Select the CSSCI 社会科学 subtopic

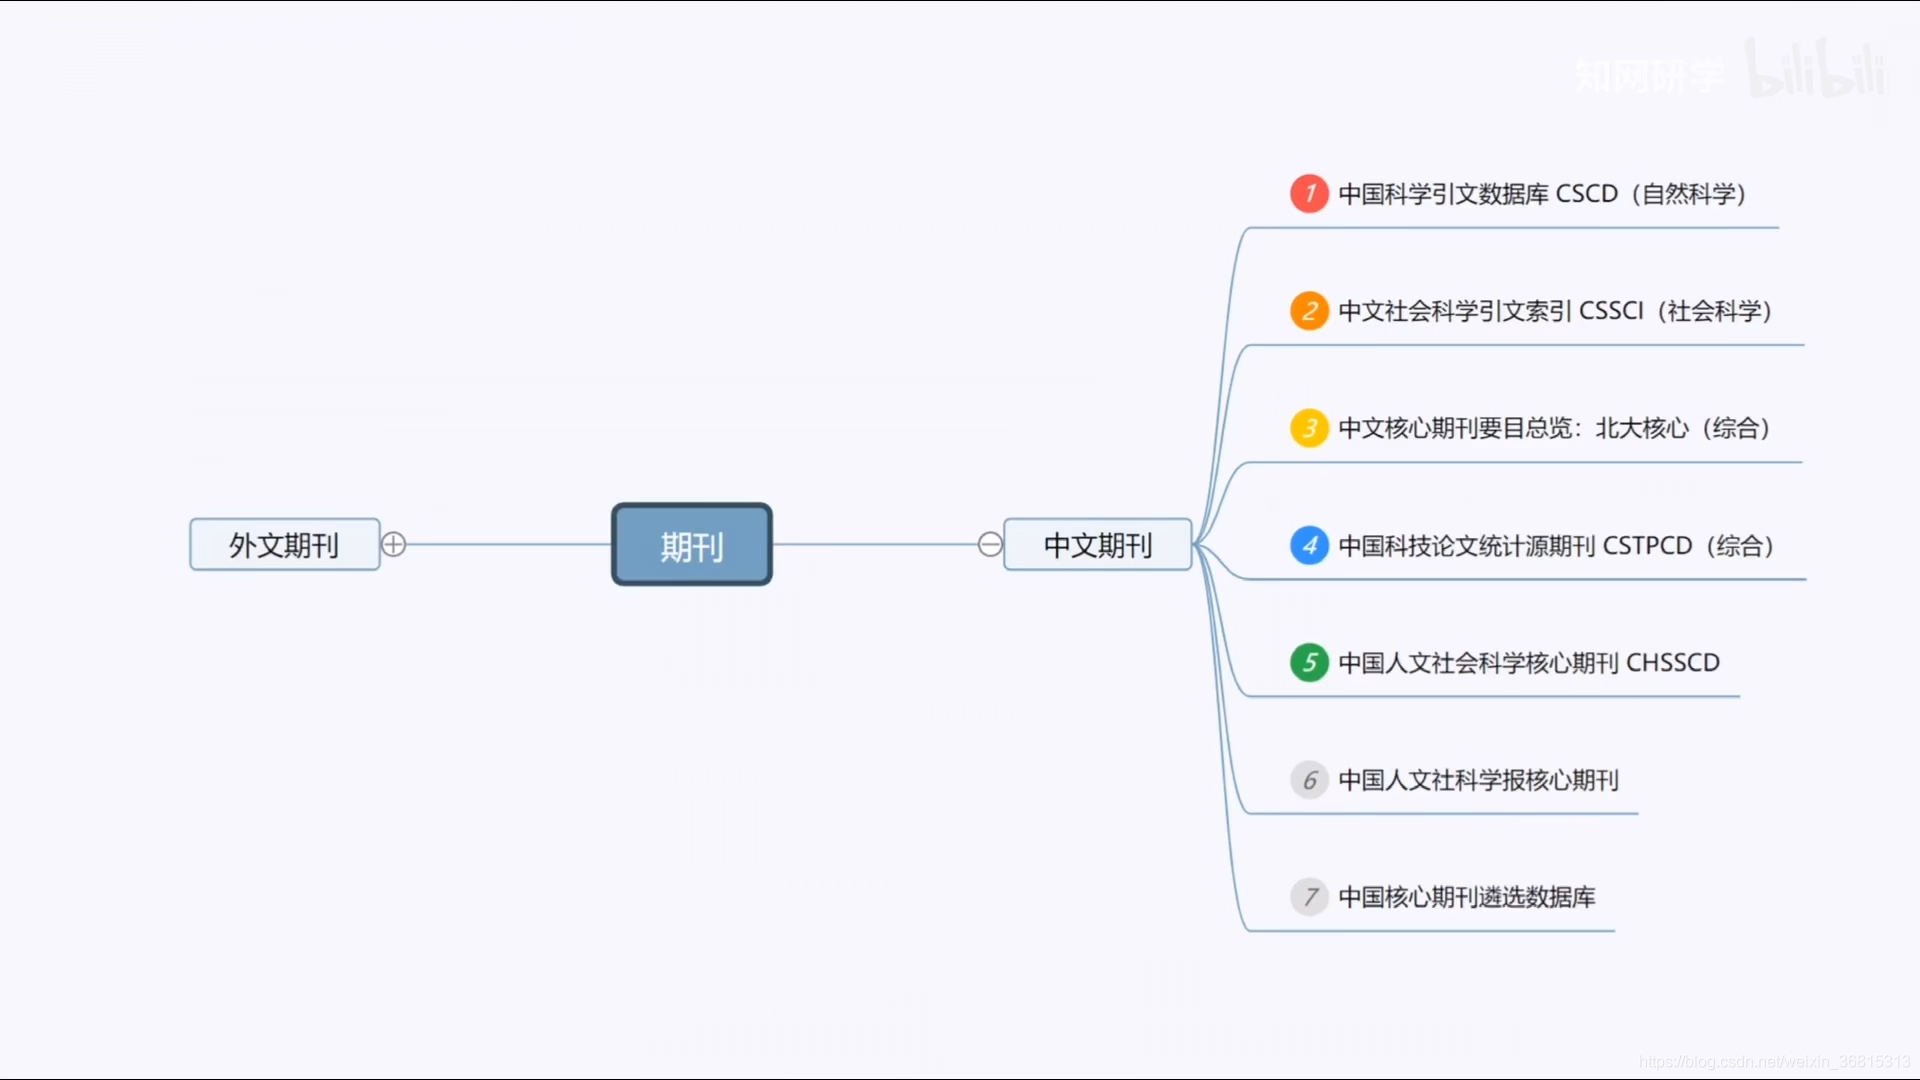click(1554, 311)
